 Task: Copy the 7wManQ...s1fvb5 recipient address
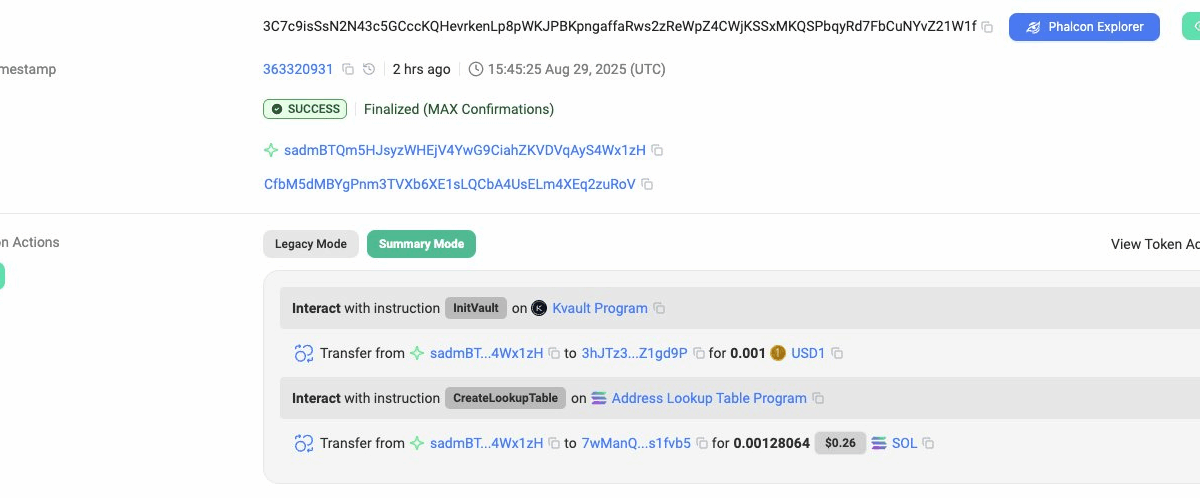[x=702, y=443]
